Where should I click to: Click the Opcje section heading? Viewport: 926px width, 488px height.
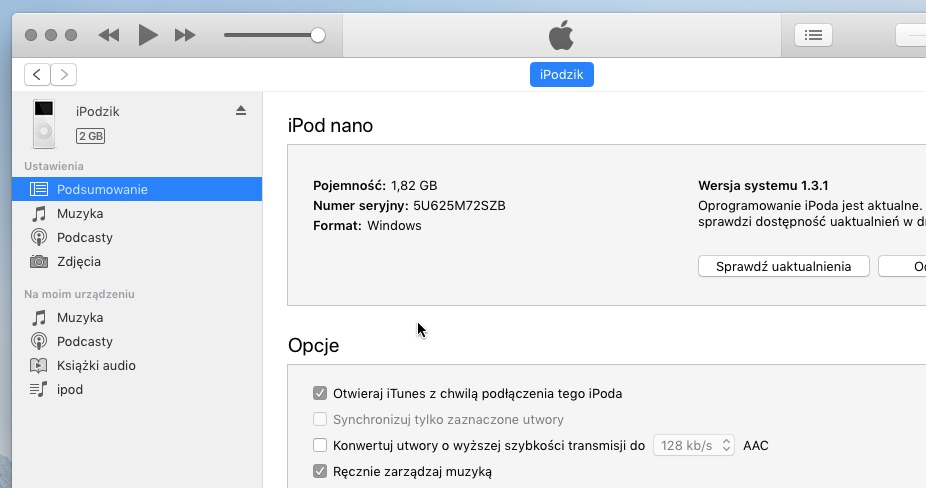pyautogui.click(x=314, y=345)
